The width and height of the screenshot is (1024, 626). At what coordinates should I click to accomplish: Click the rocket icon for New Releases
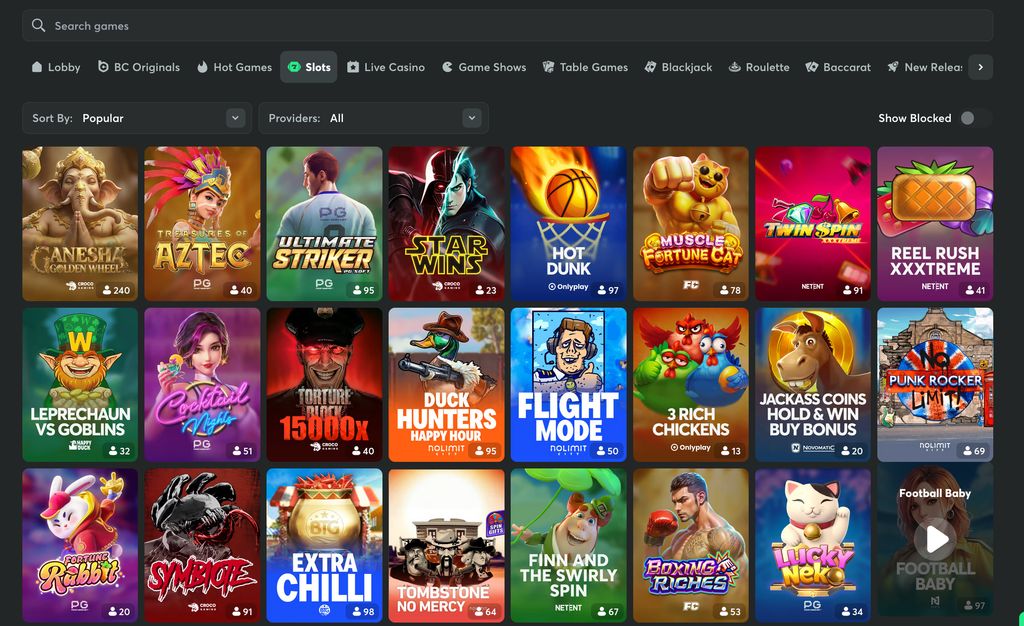pos(893,67)
